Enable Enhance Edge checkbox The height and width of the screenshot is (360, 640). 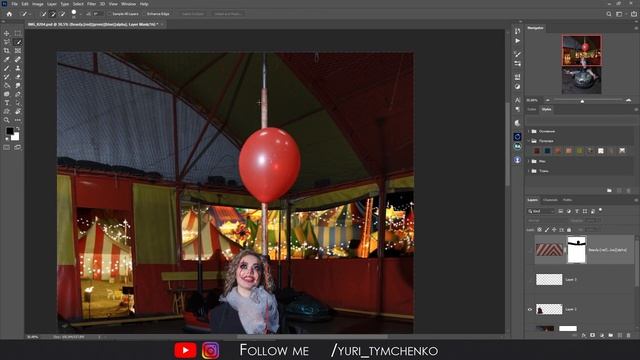tap(144, 14)
